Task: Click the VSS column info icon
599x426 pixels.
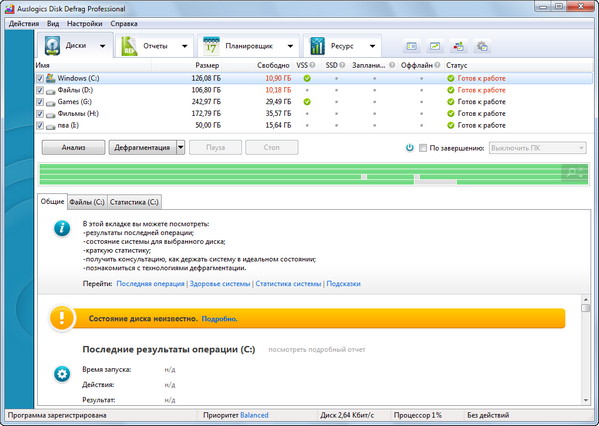Action: [x=312, y=65]
